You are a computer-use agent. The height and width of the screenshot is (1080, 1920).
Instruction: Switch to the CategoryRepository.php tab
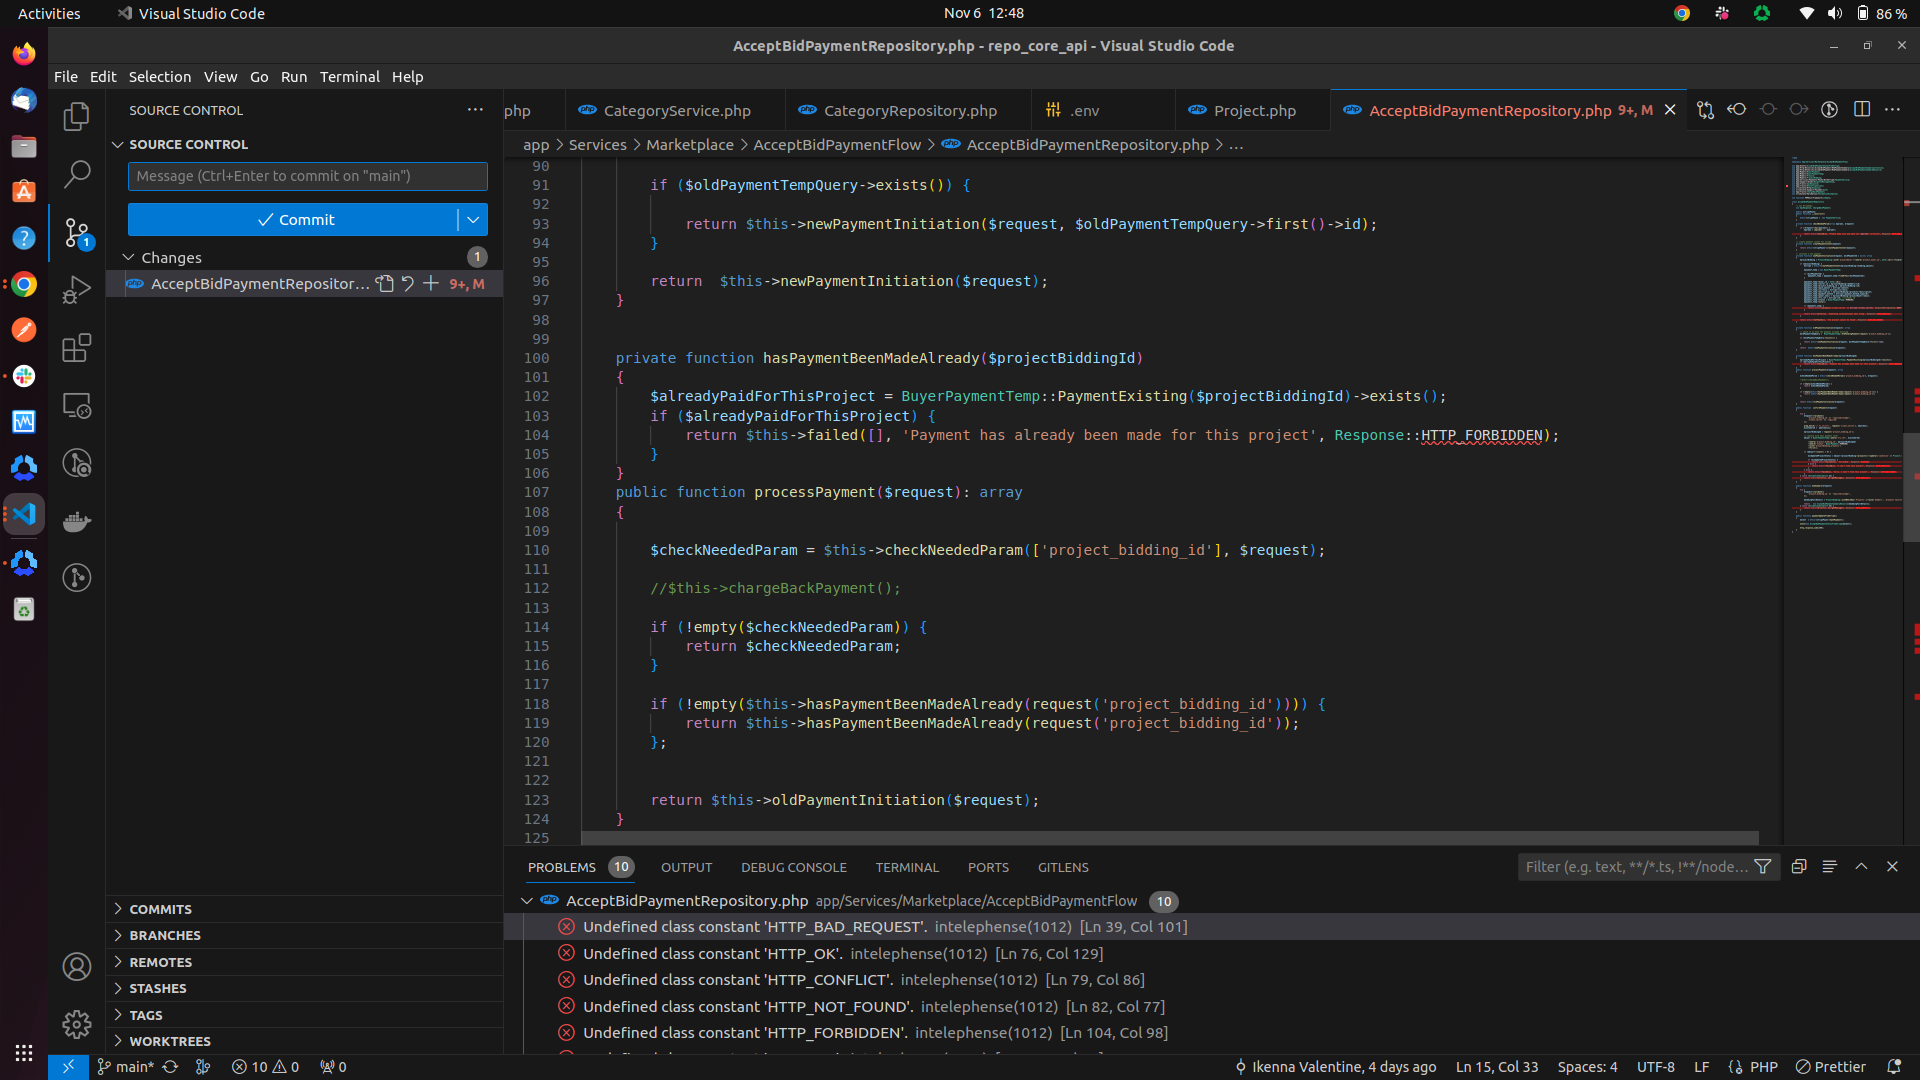[909, 111]
